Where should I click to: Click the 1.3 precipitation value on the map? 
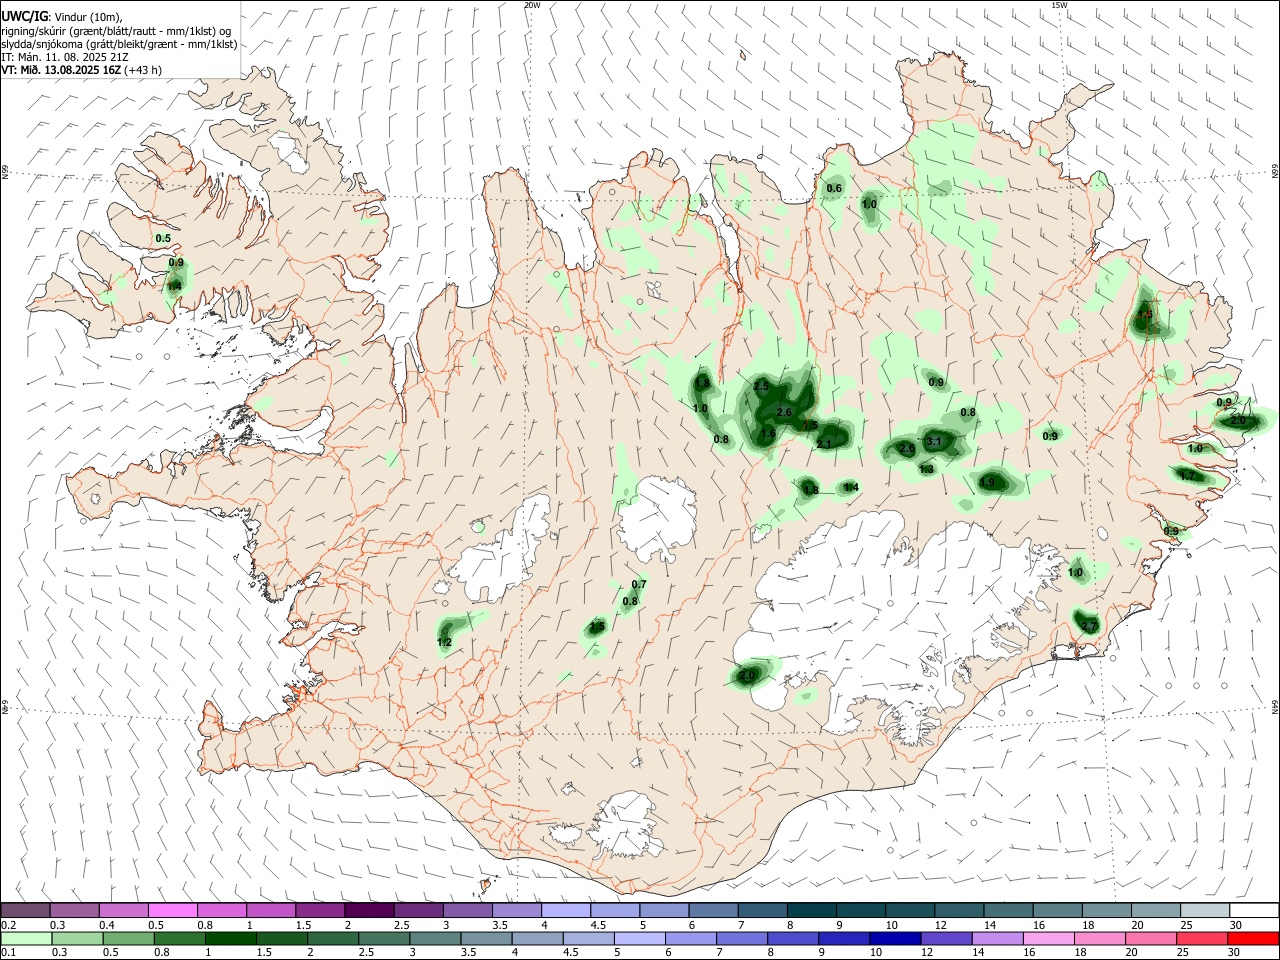(x=926, y=469)
